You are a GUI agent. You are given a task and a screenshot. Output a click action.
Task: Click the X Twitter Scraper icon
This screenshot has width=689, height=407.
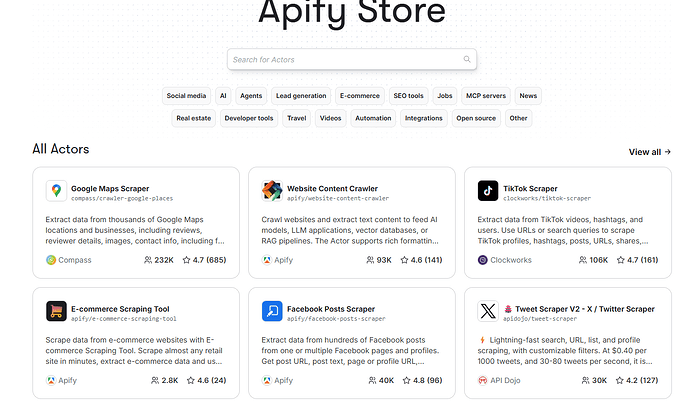[x=488, y=311]
